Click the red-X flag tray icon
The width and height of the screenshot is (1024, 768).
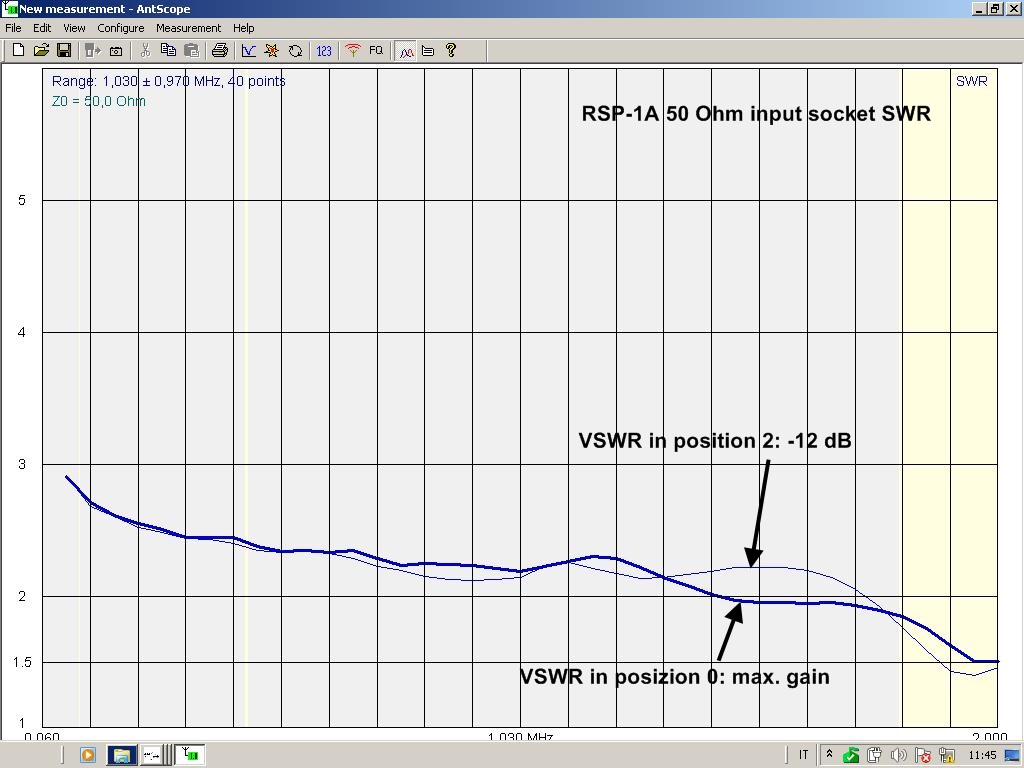(922, 755)
